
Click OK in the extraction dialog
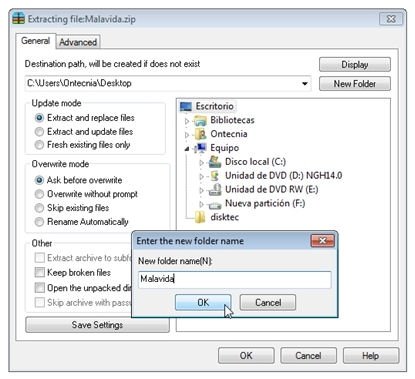click(246, 356)
